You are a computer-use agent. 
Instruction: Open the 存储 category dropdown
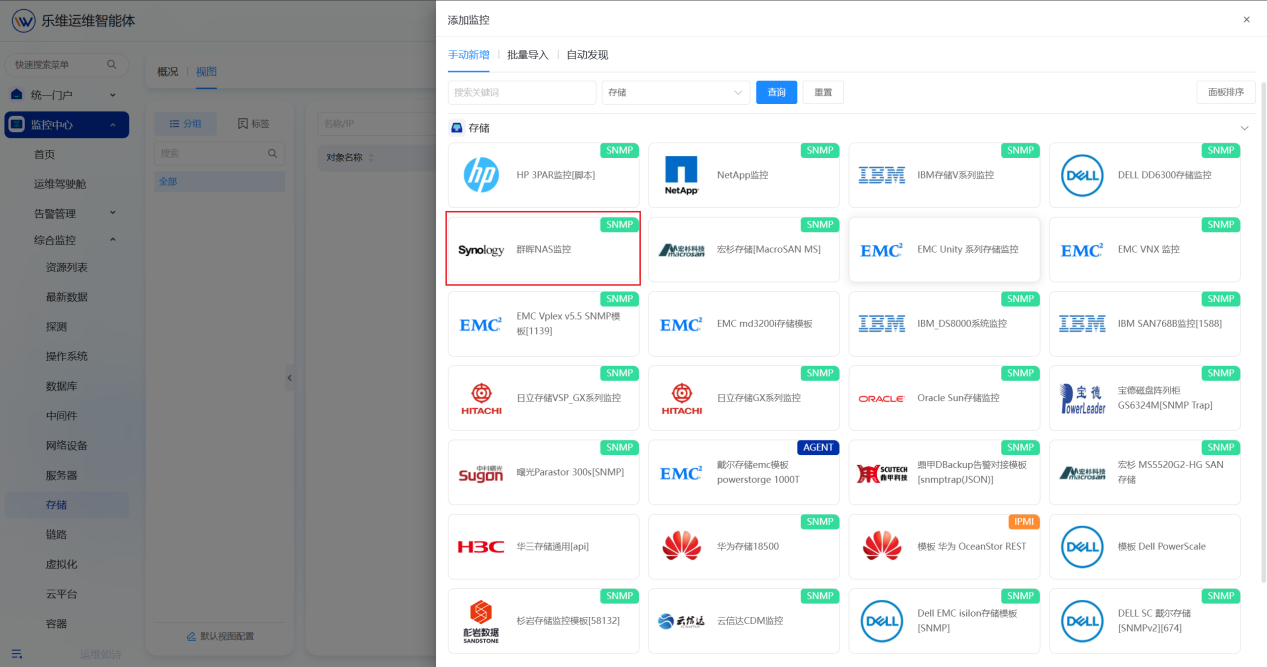[x=676, y=92]
